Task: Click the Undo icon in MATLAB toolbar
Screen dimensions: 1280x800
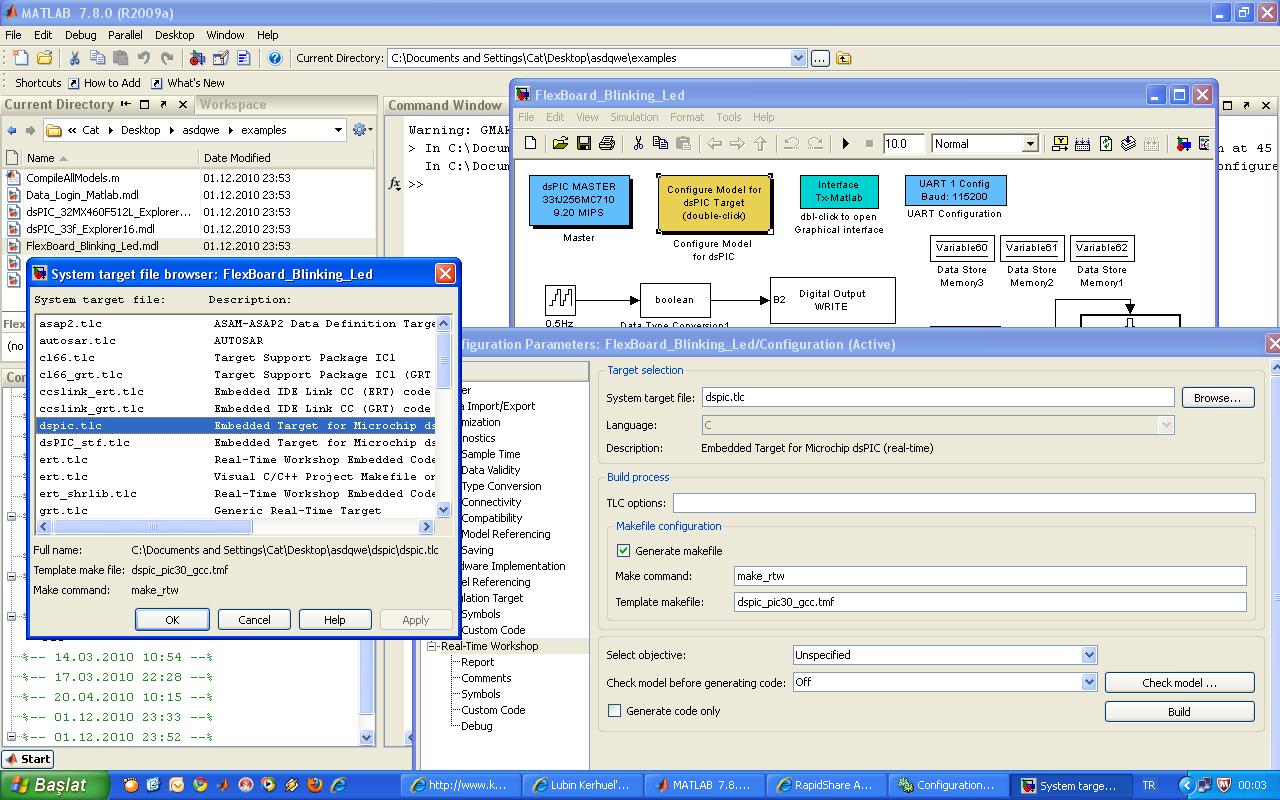Action: (143, 59)
